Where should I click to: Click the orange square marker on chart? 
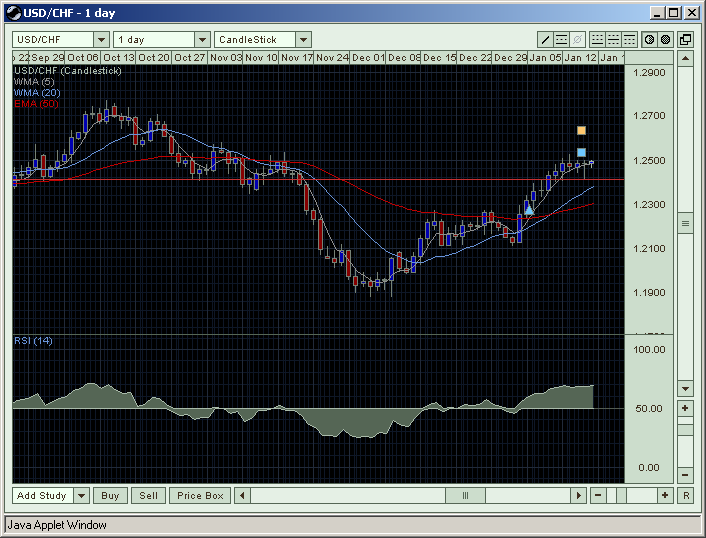[x=581, y=130]
